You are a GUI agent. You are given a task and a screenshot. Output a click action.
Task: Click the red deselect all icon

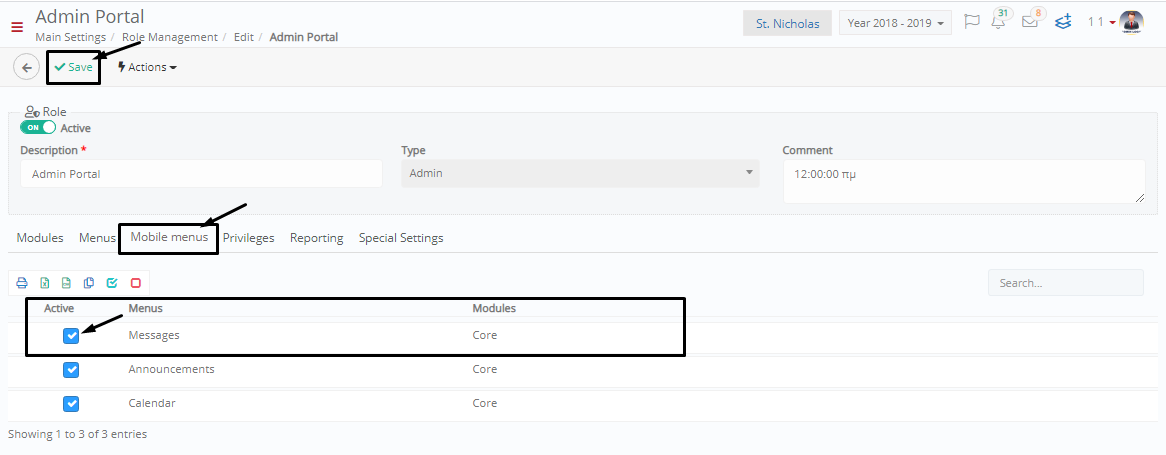point(135,283)
